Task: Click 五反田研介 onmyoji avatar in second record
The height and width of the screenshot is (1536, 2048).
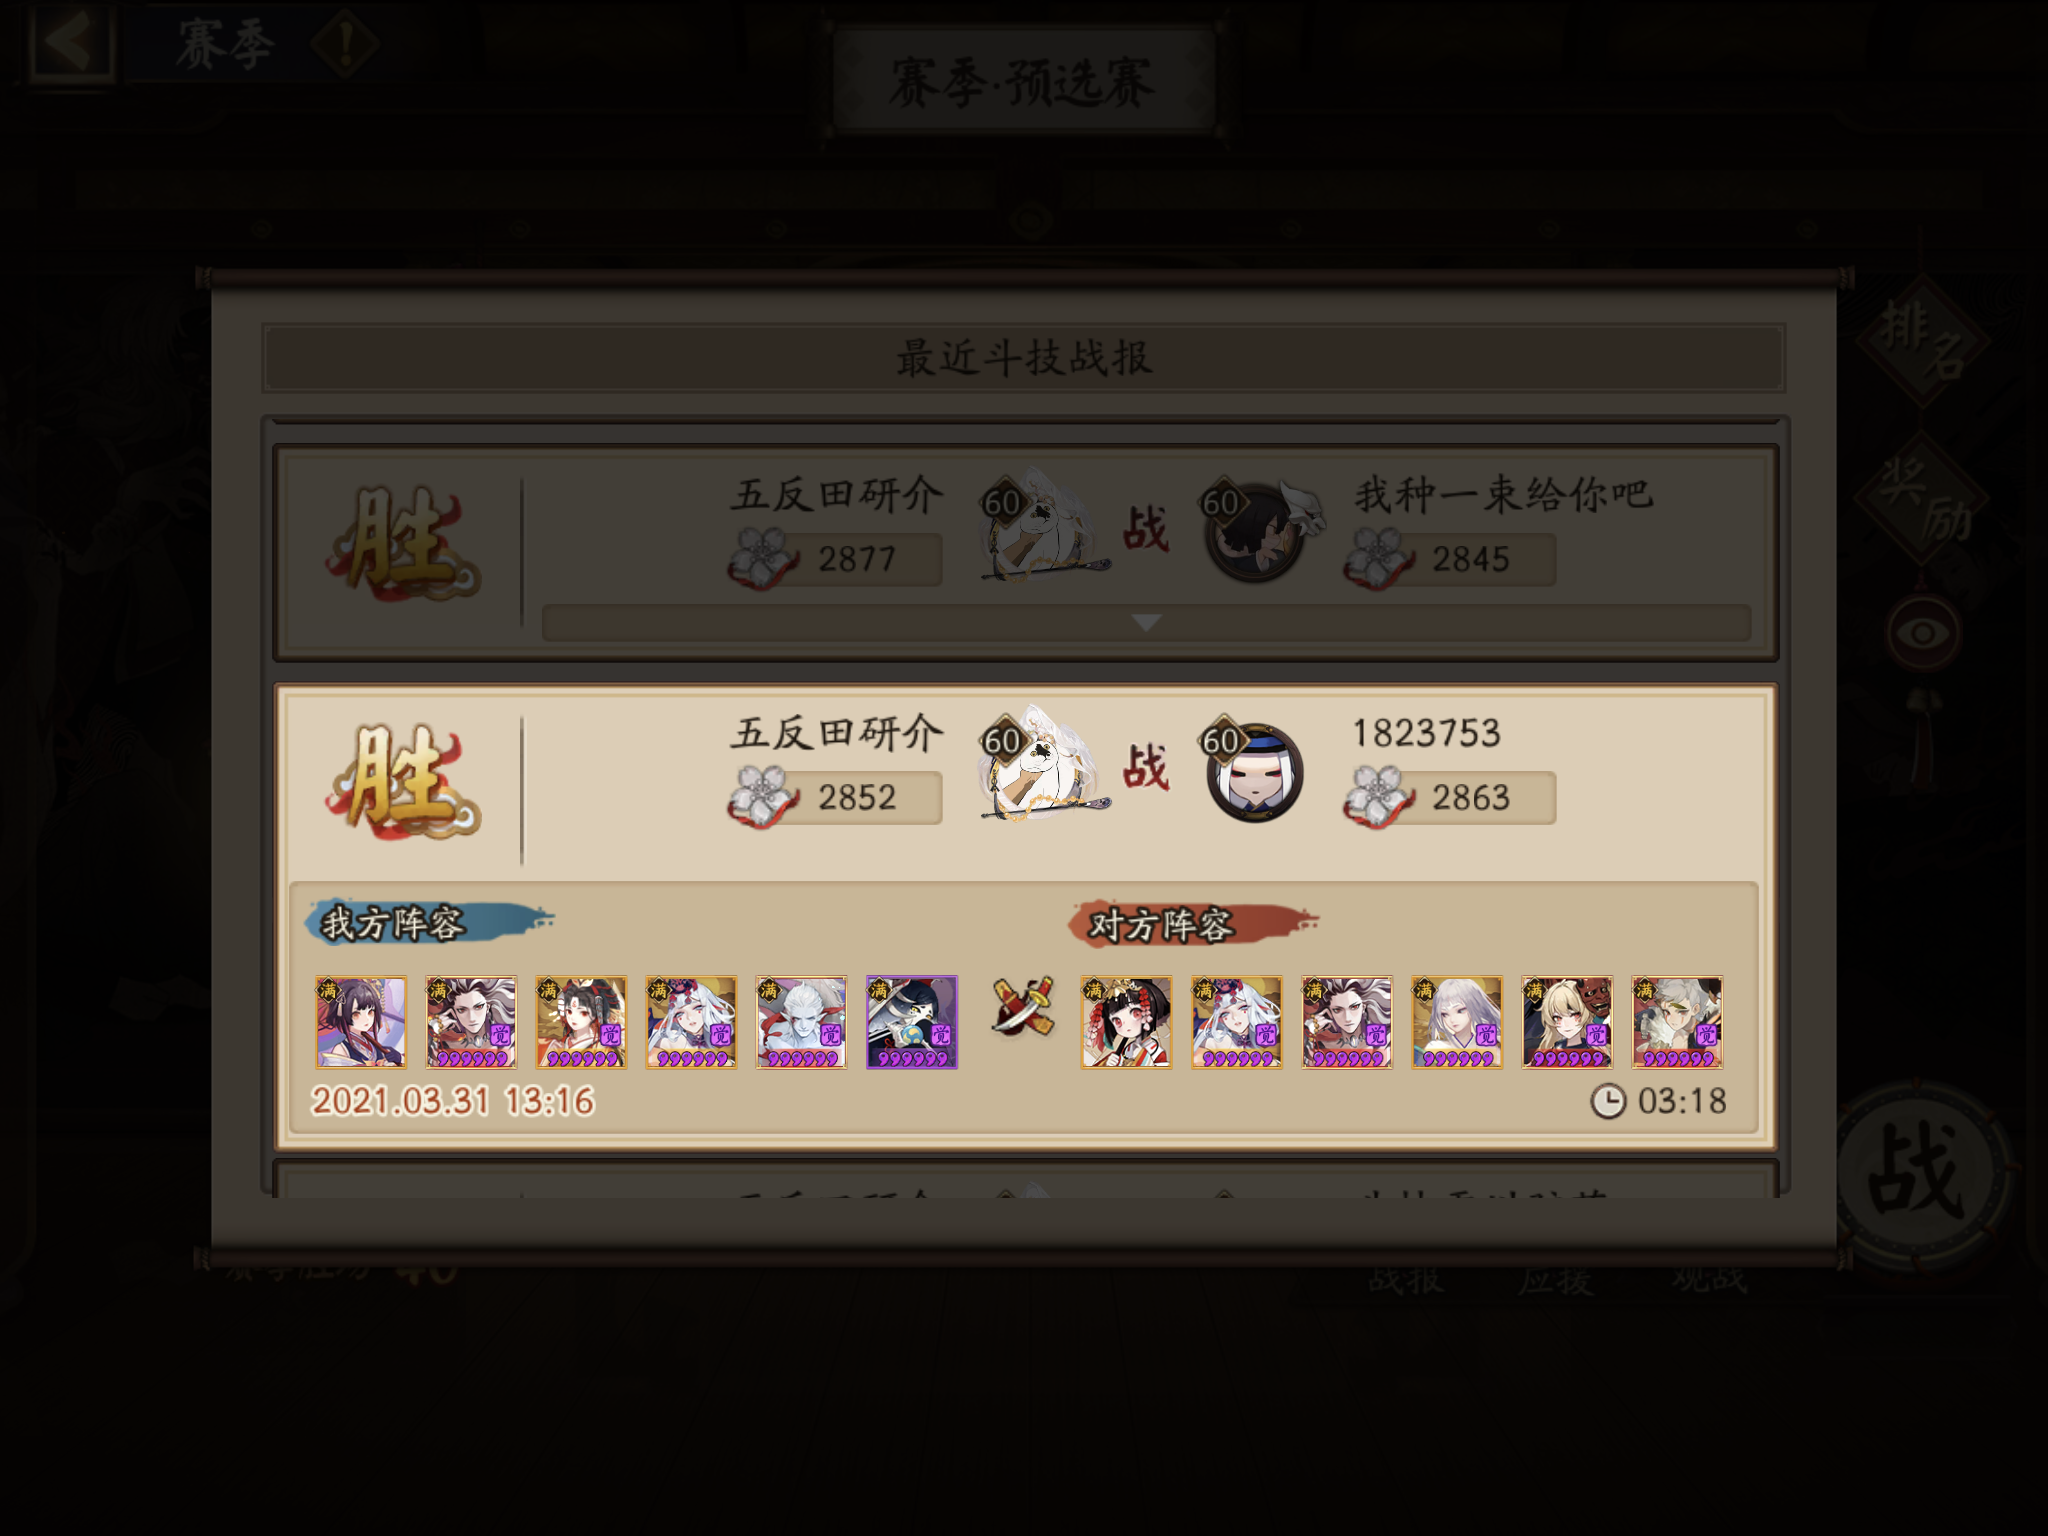Action: click(1040, 764)
